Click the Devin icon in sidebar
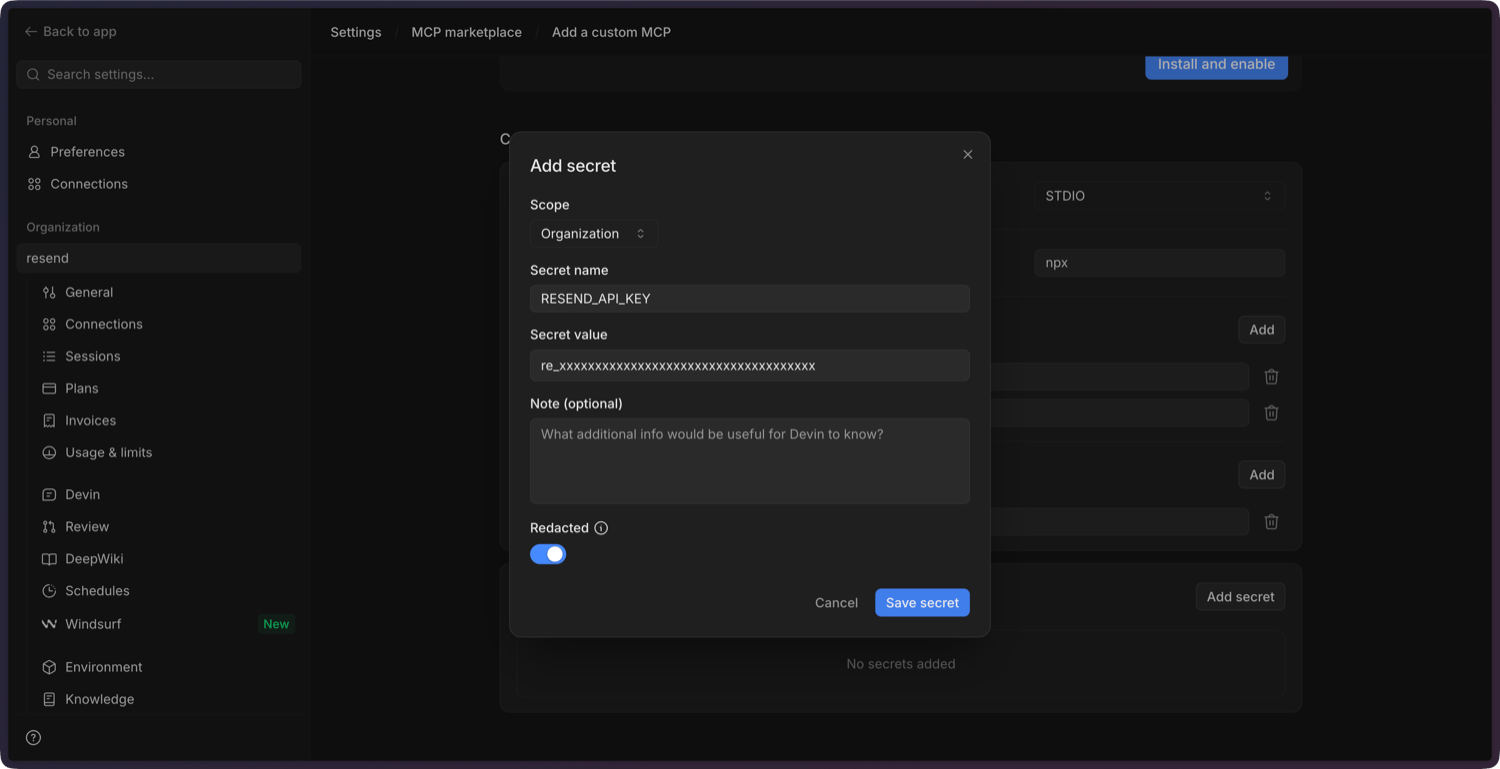1500x769 pixels. [49, 495]
